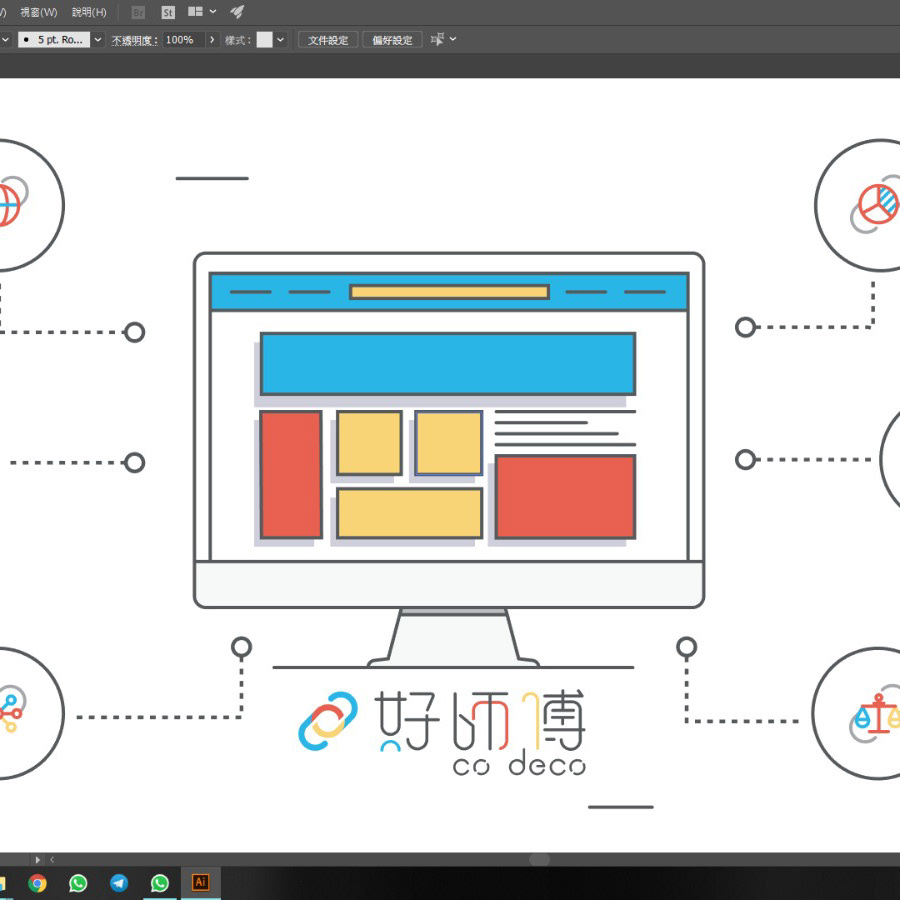Open Adobe Bridge via the Br icon
900x900 pixels.
click(139, 12)
